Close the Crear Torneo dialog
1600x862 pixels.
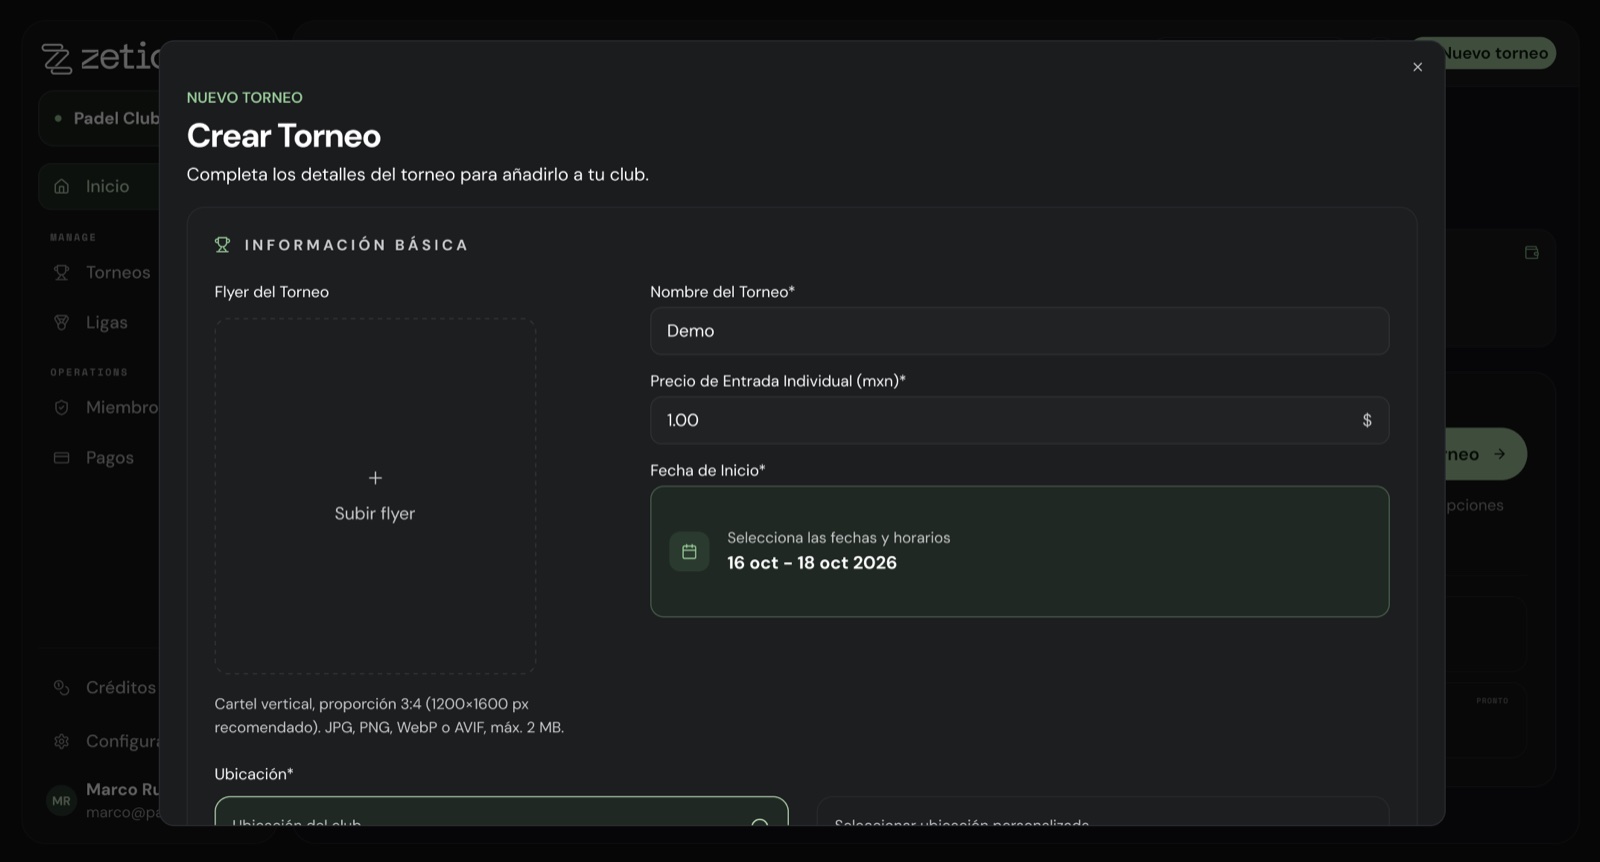1417,67
